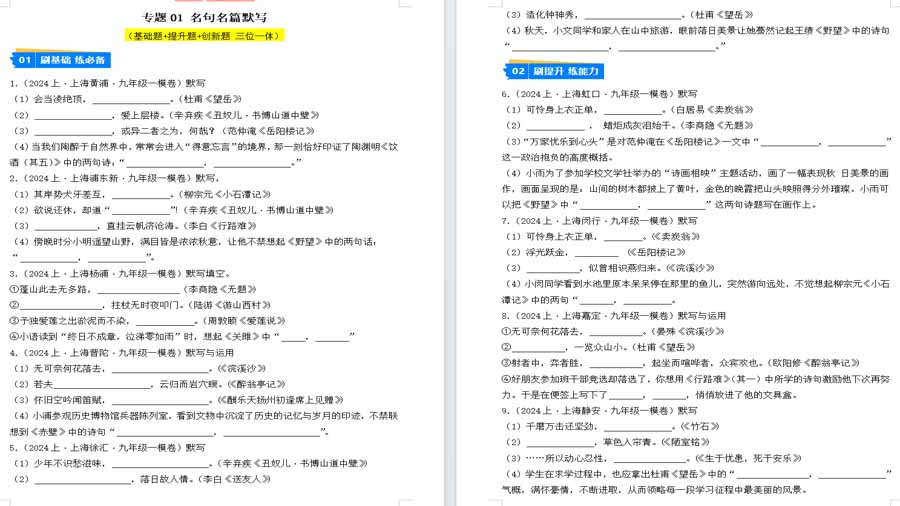Click the phrase "一览众山小"

pyautogui.click(x=598, y=347)
